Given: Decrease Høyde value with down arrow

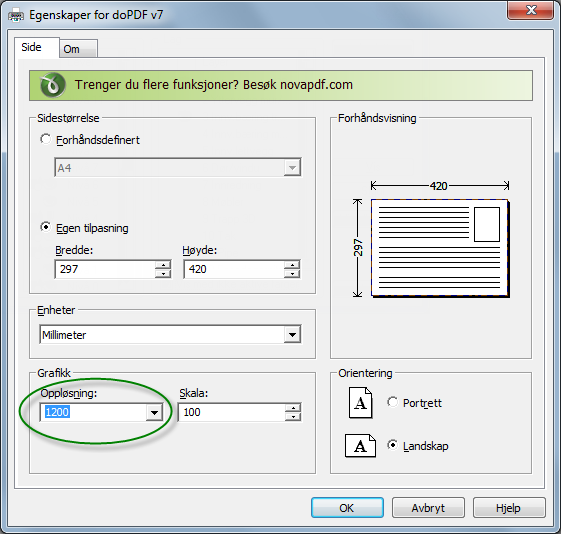Looking at the screenshot, I should click(292, 274).
